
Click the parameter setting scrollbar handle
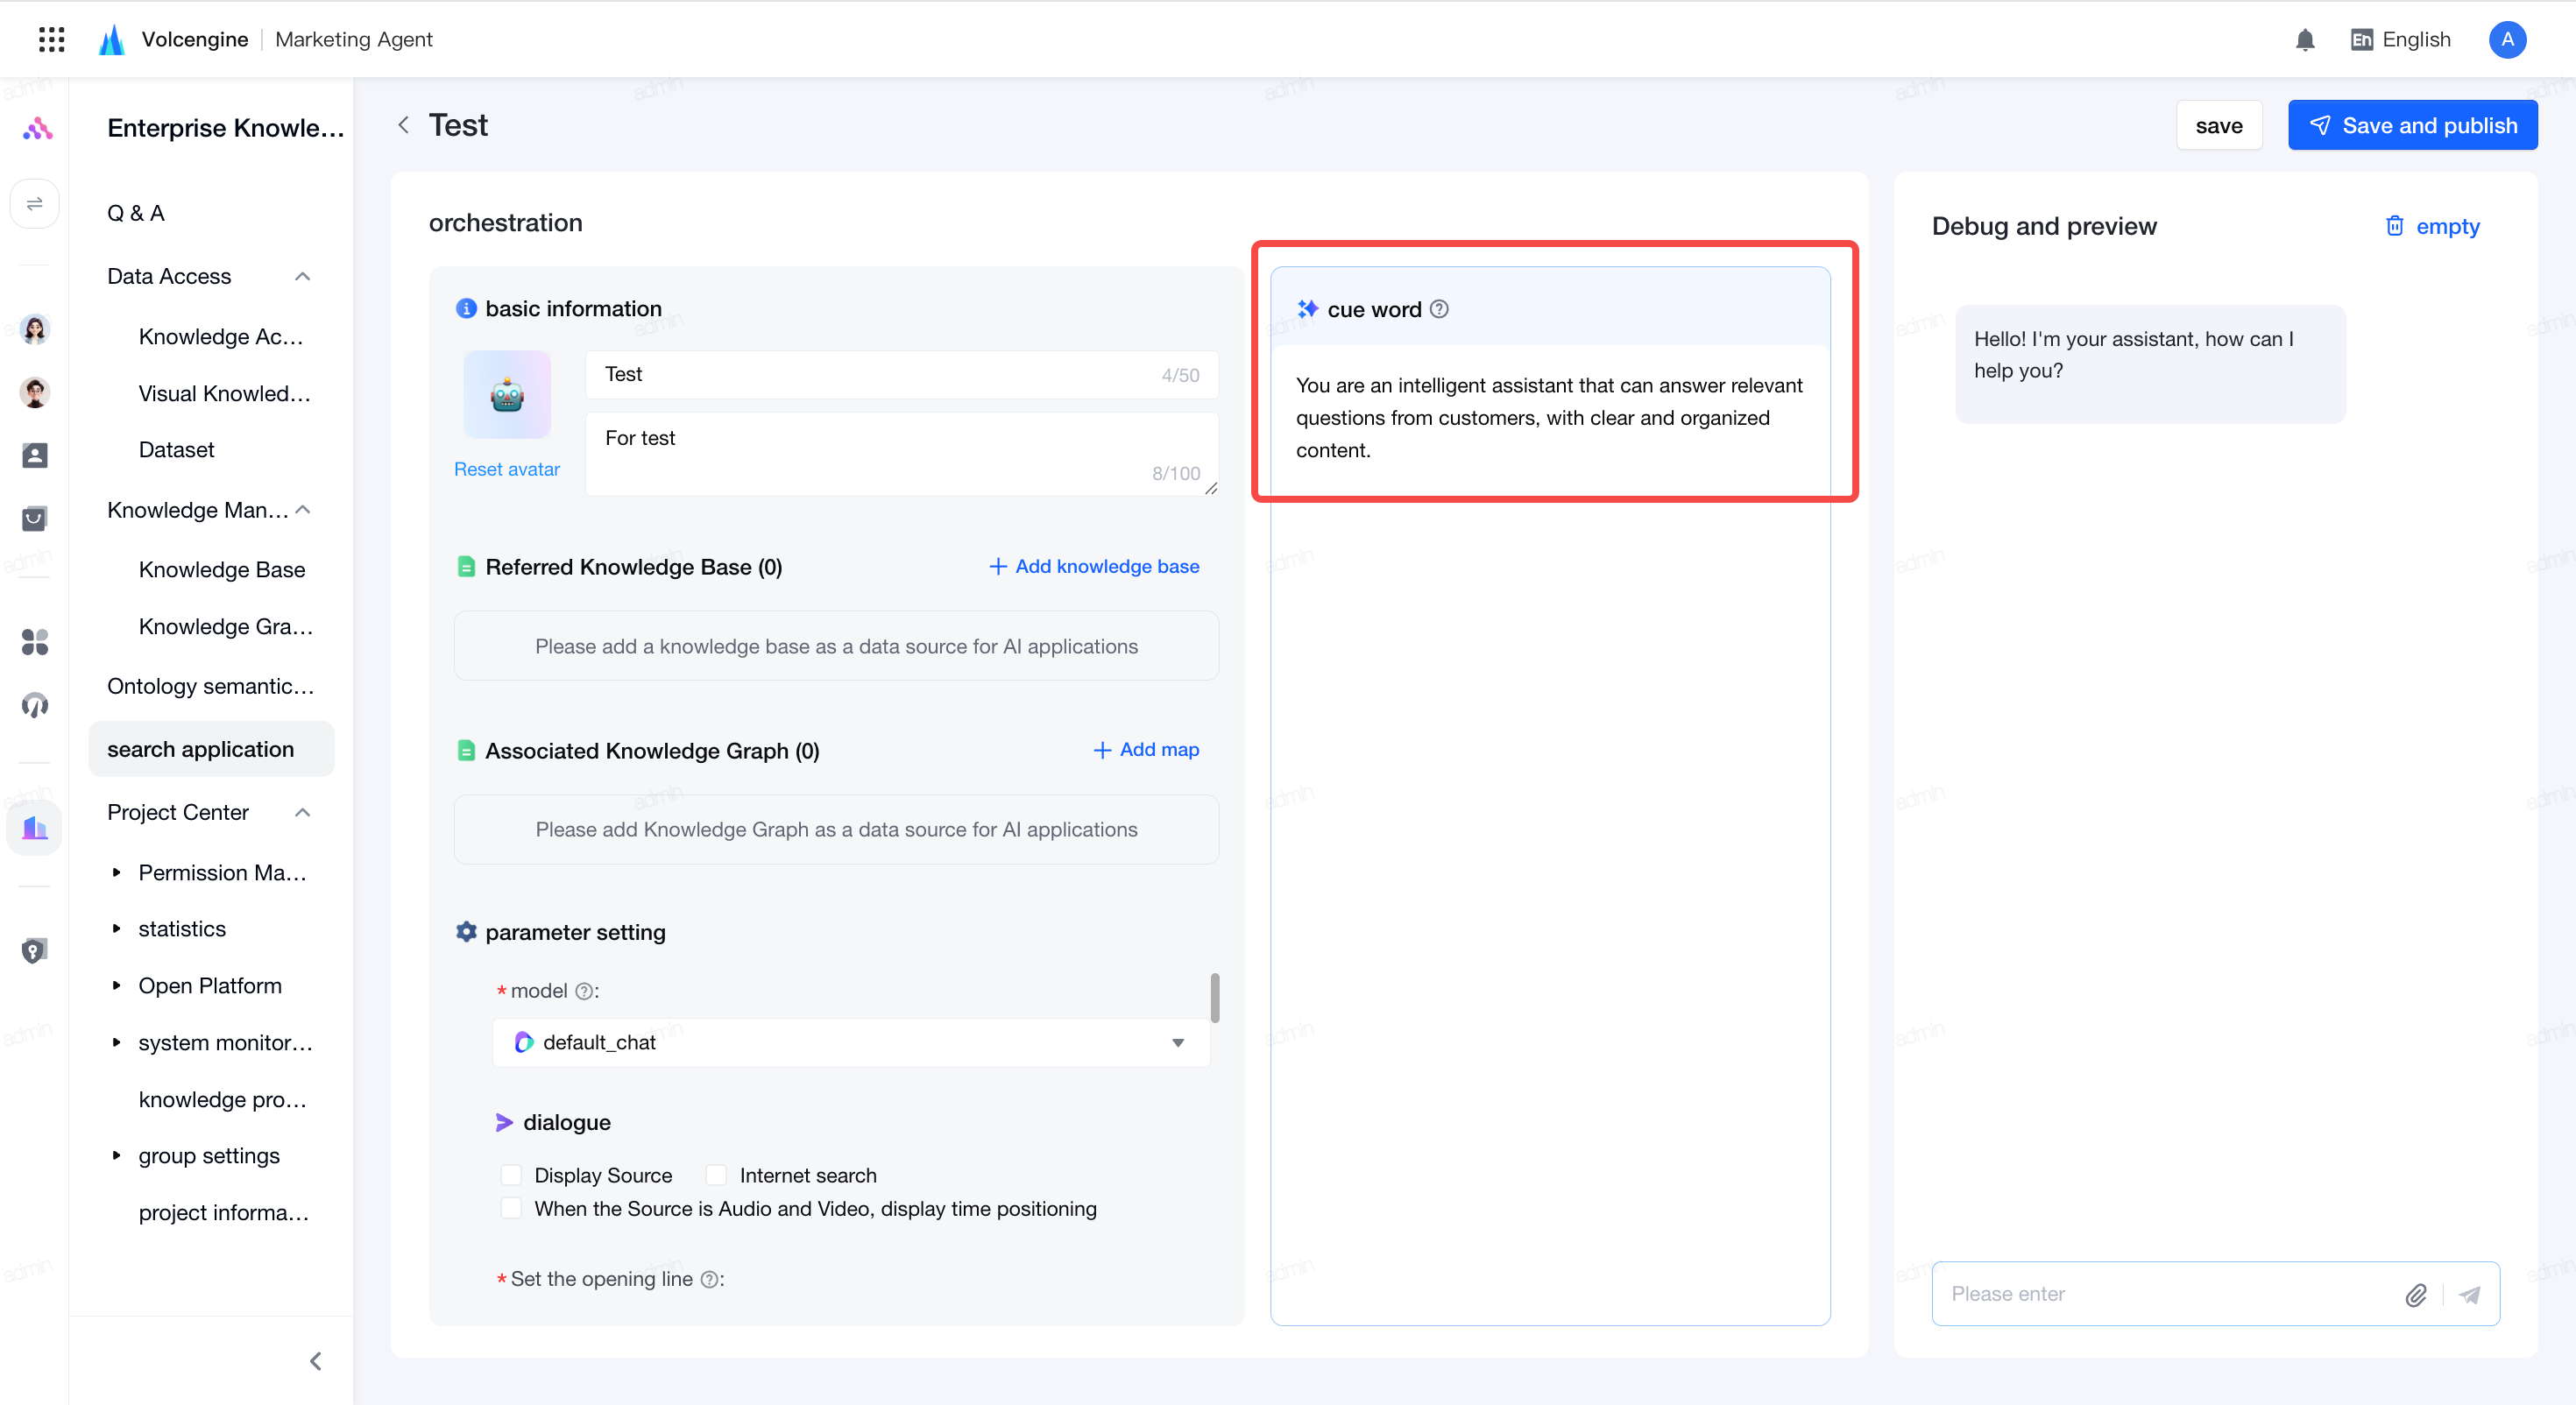1214,997
